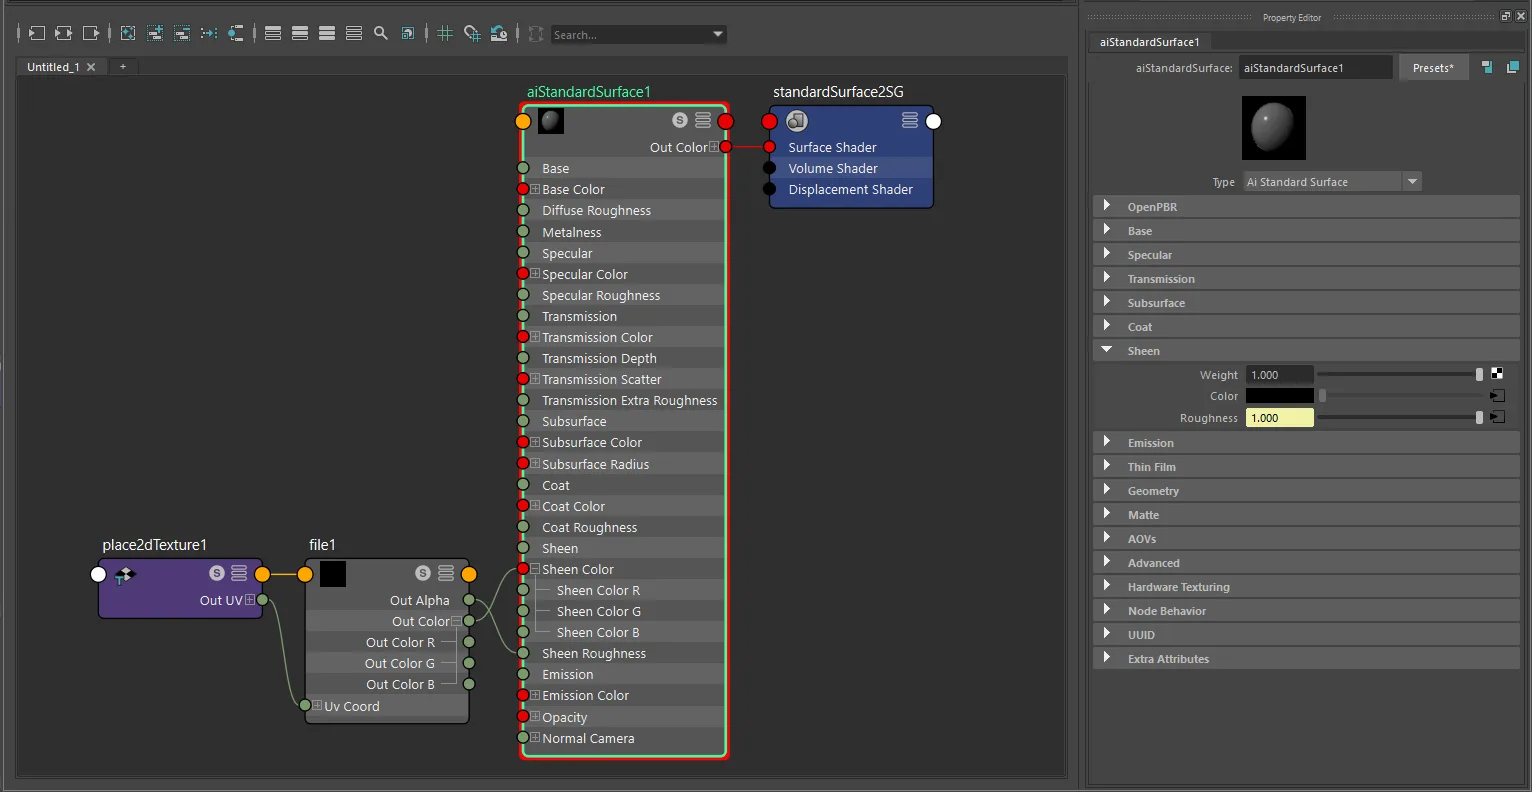Graph materials on selected objects icon

click(x=235, y=33)
